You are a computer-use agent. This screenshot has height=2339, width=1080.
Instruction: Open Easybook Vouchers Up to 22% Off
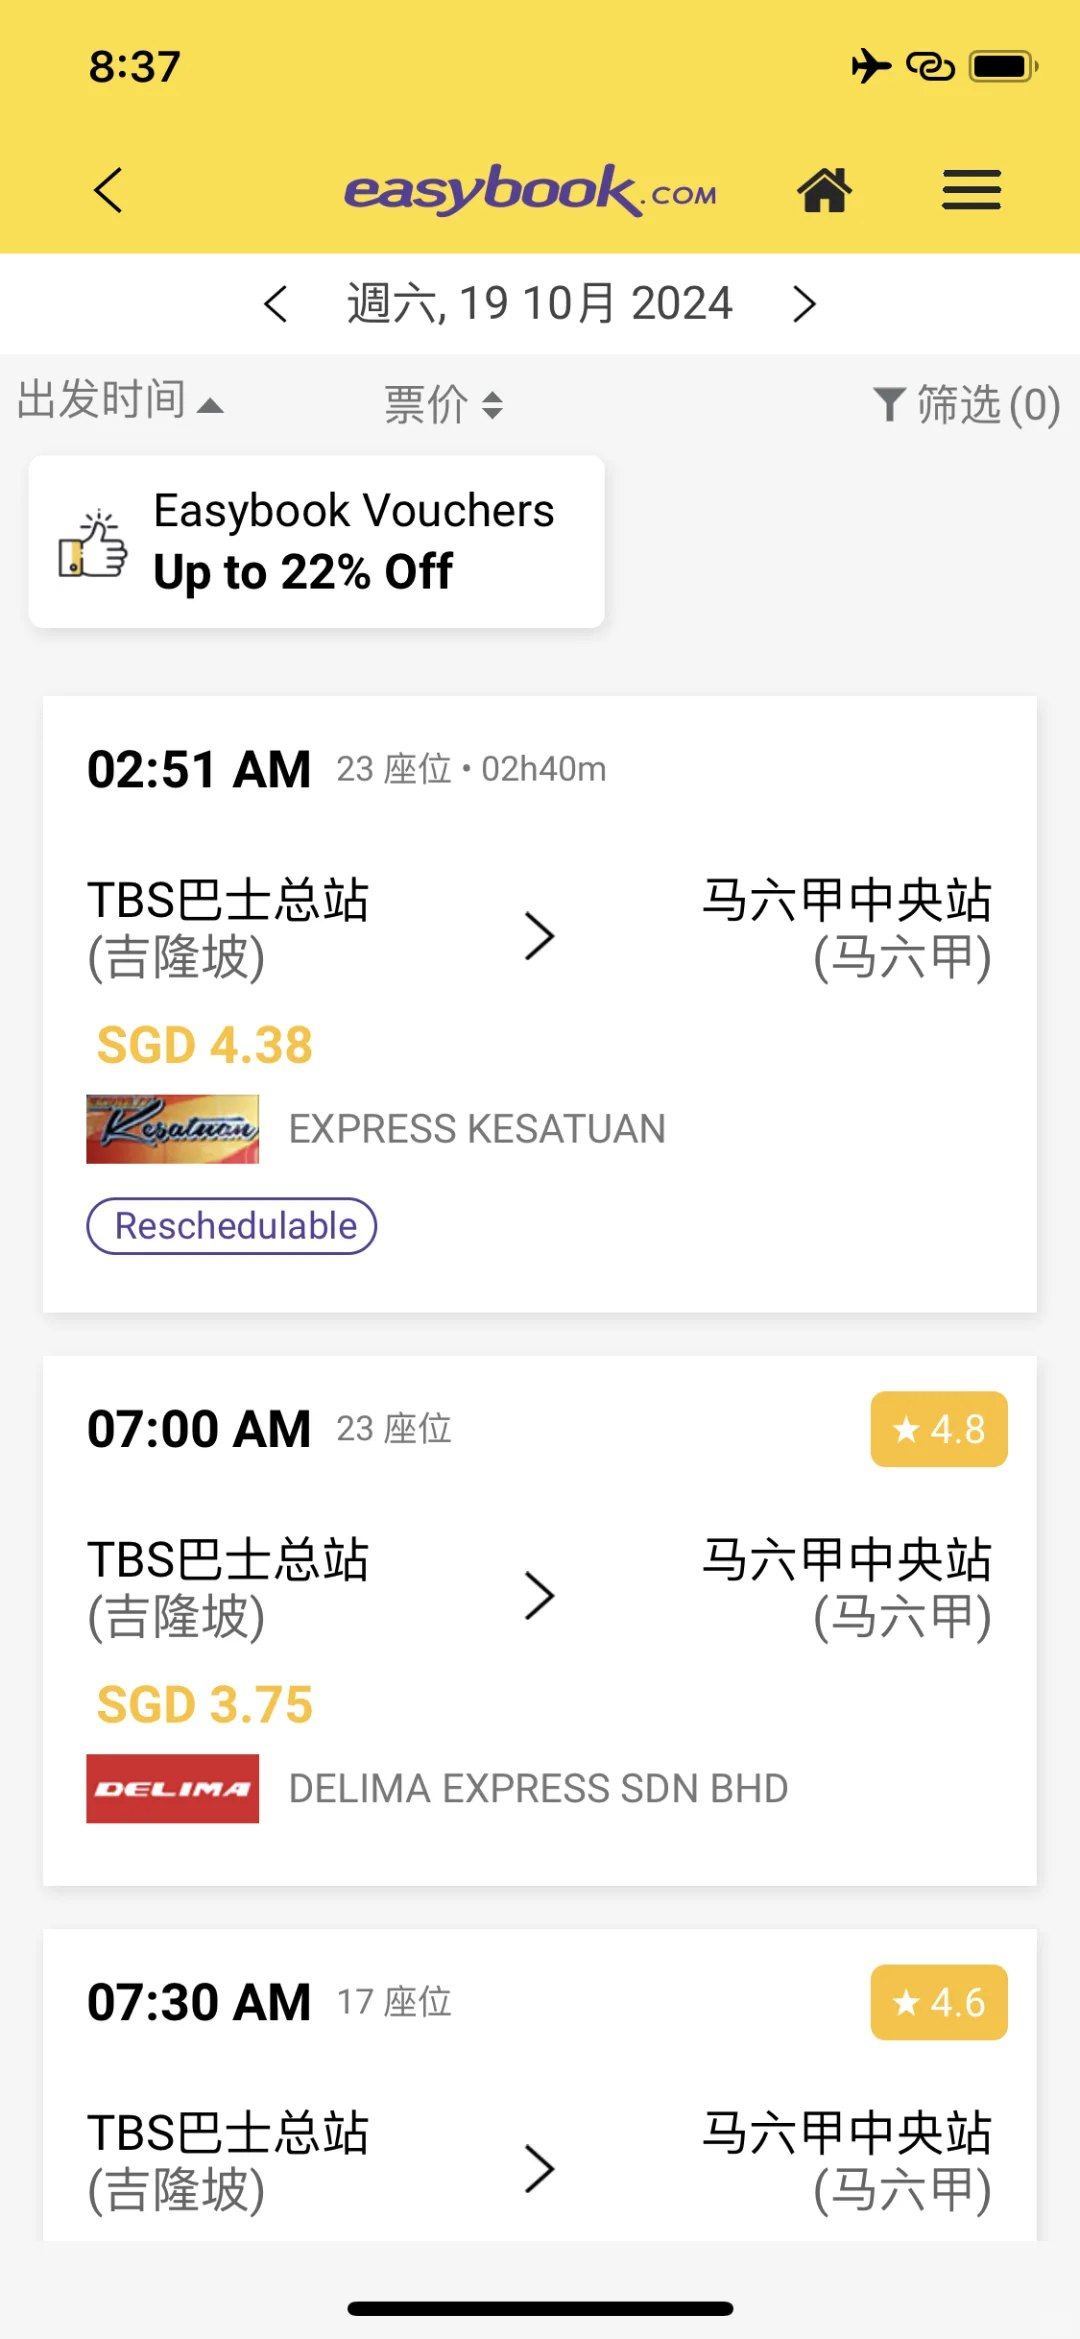point(317,542)
